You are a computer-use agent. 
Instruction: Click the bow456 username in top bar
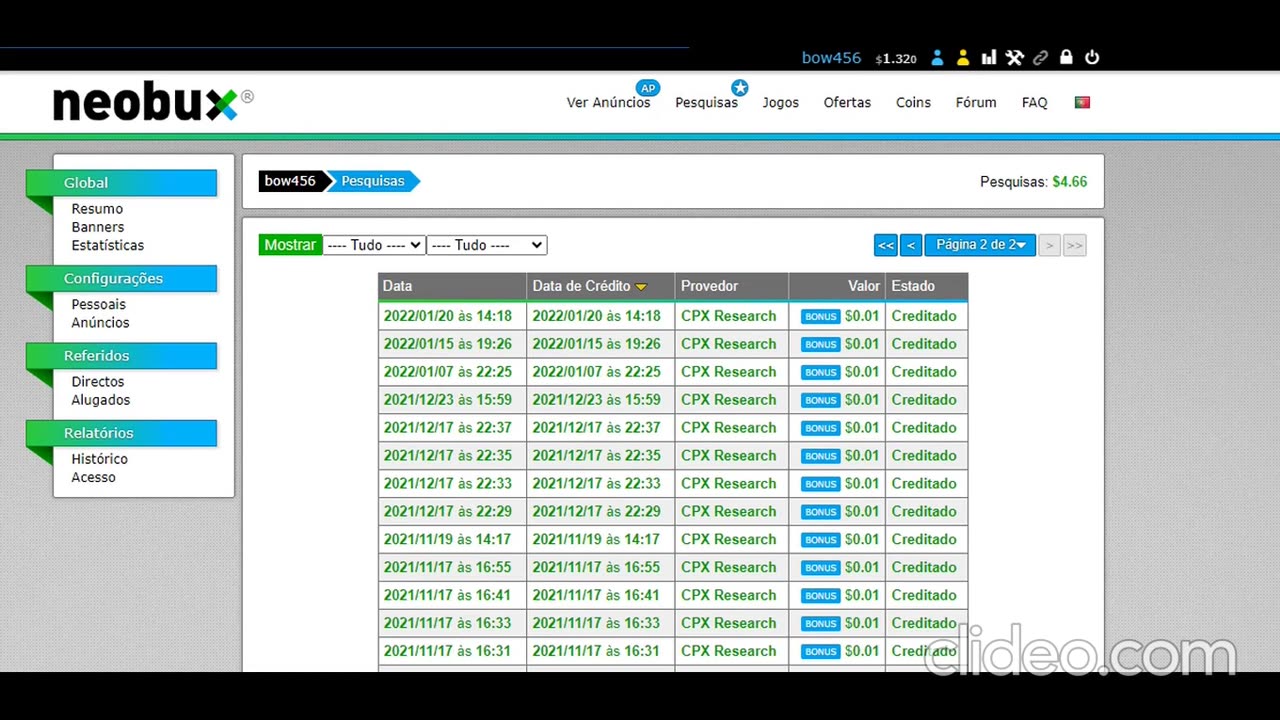click(x=831, y=58)
